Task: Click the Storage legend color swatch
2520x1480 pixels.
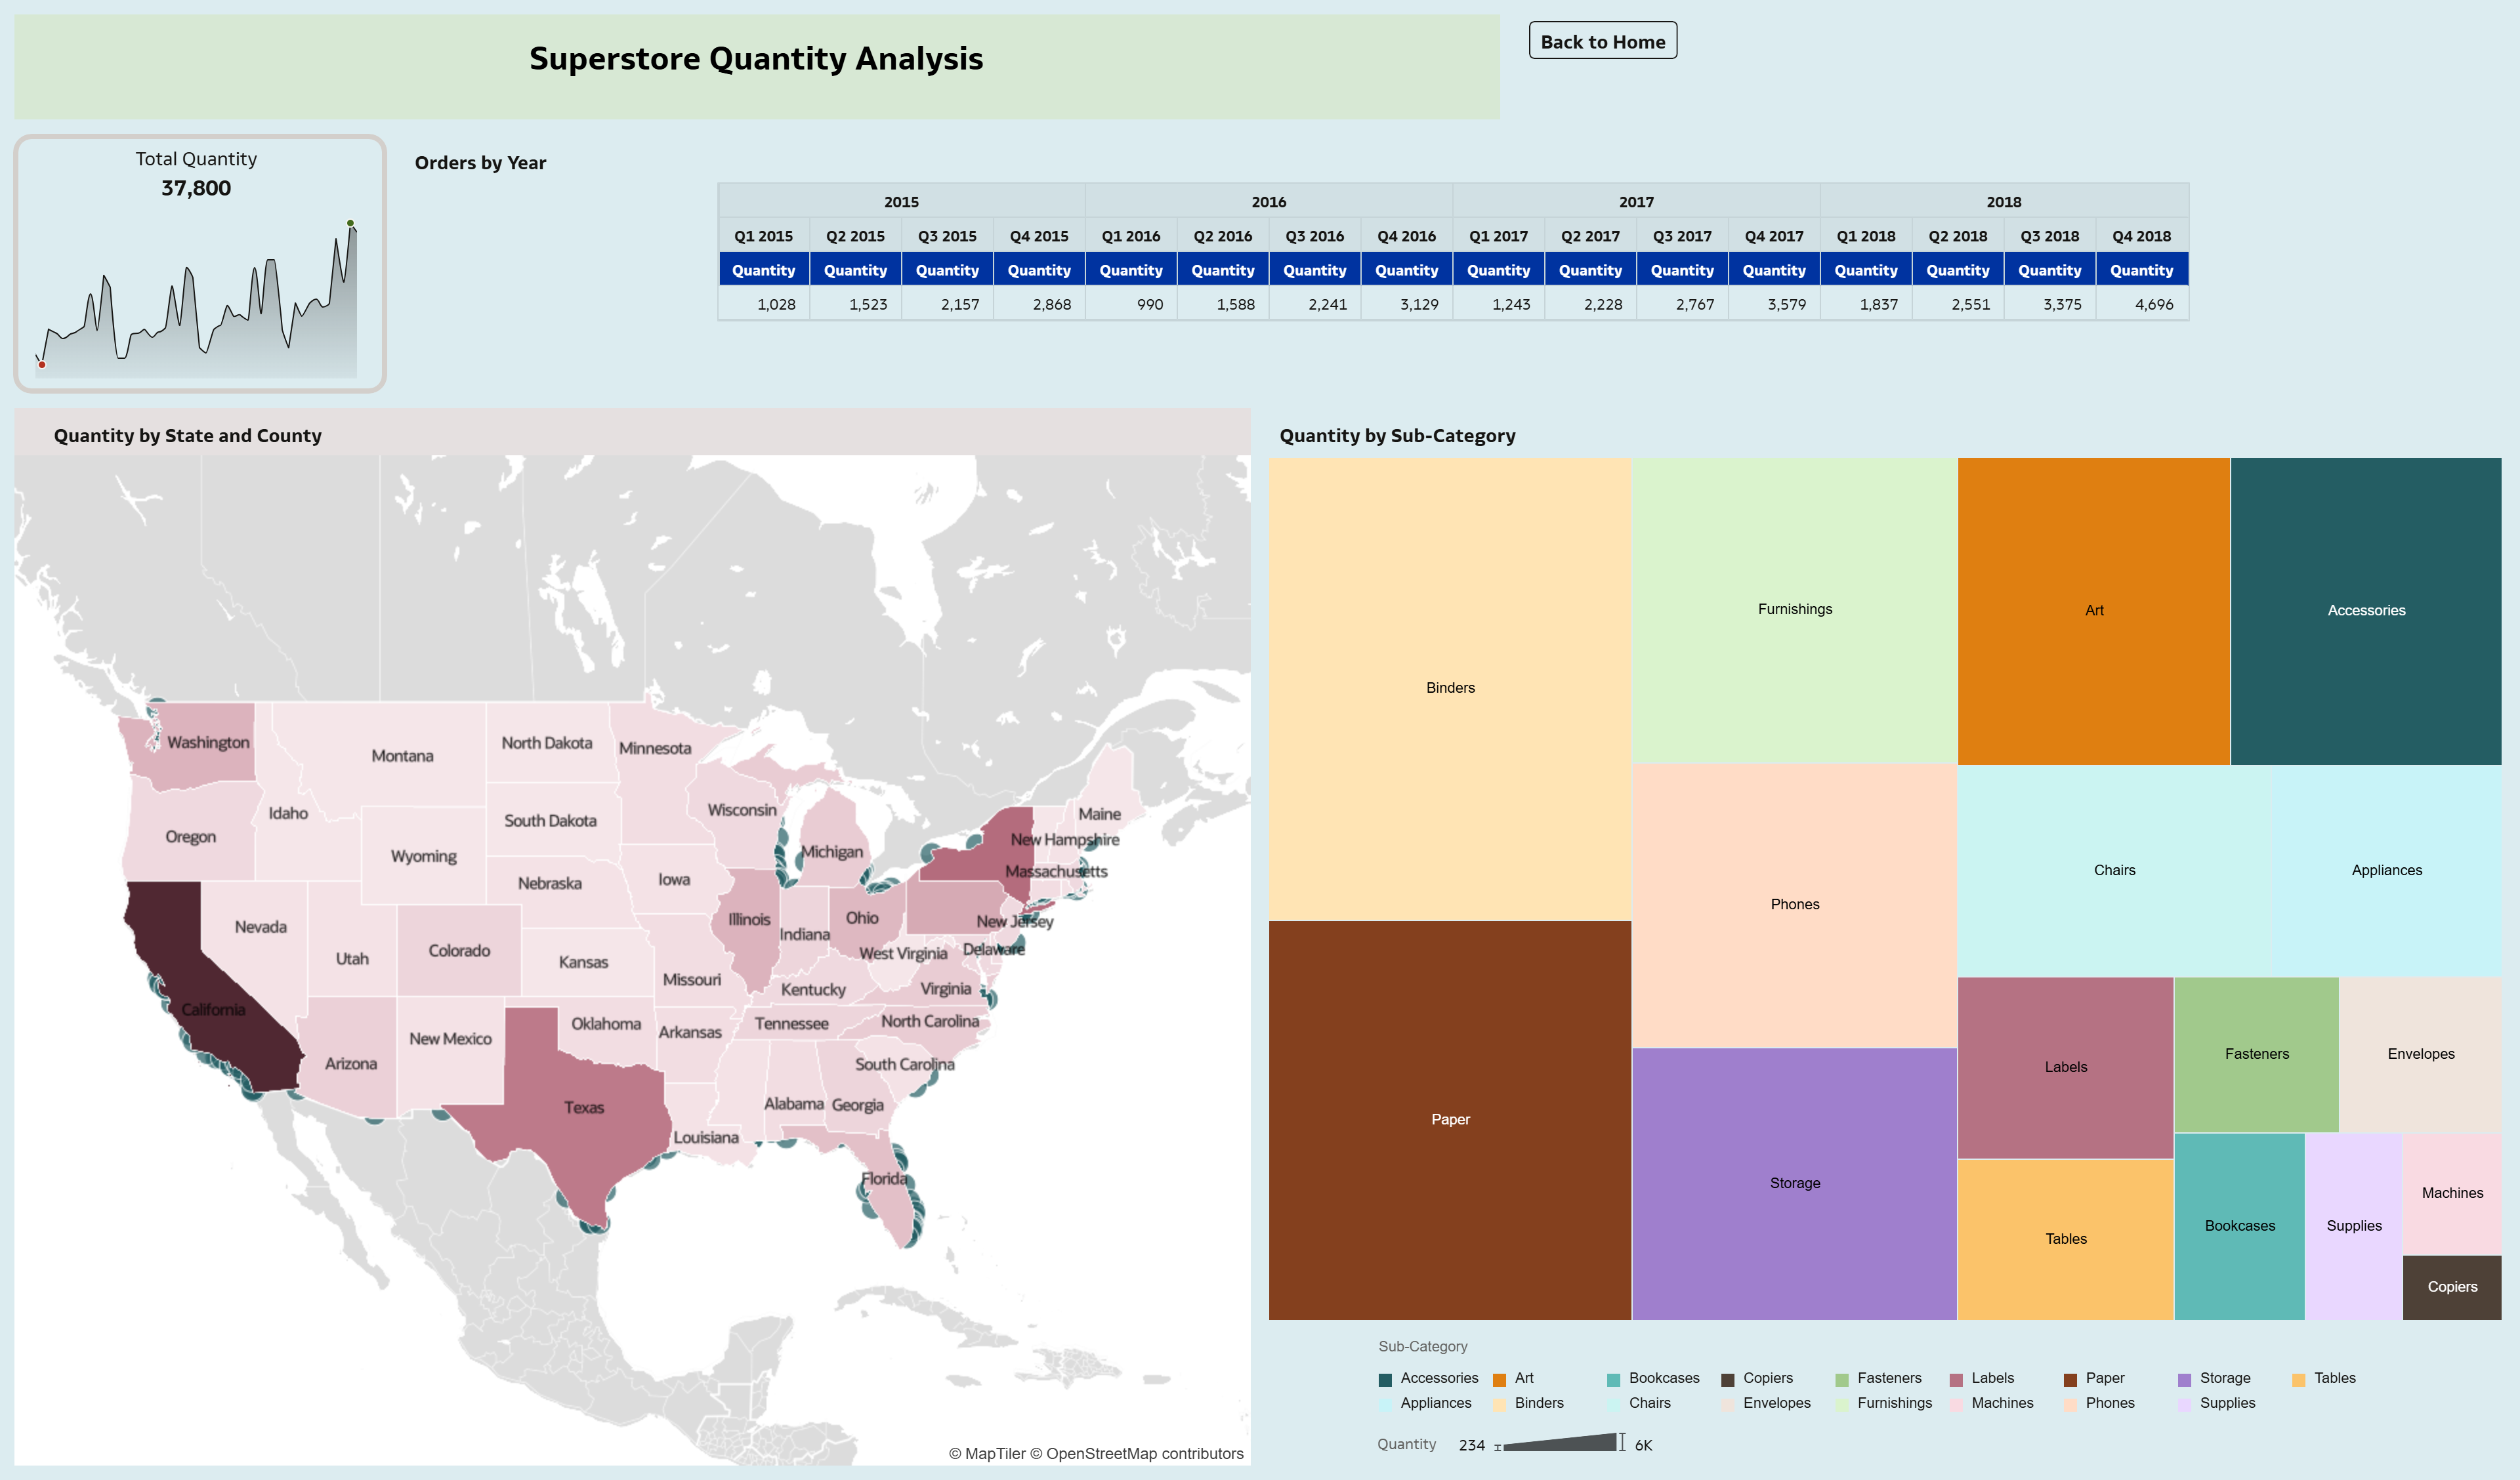Action: pyautogui.click(x=2184, y=1380)
